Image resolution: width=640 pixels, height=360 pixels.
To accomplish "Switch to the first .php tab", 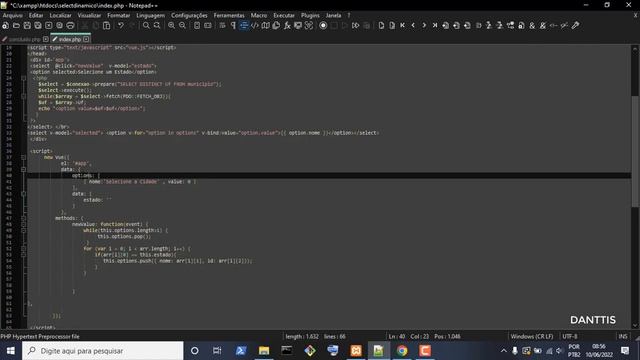I will tap(24, 39).
